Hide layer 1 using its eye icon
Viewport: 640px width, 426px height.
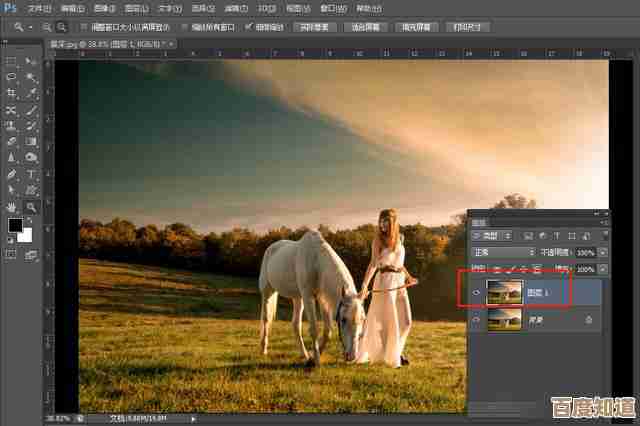475,291
